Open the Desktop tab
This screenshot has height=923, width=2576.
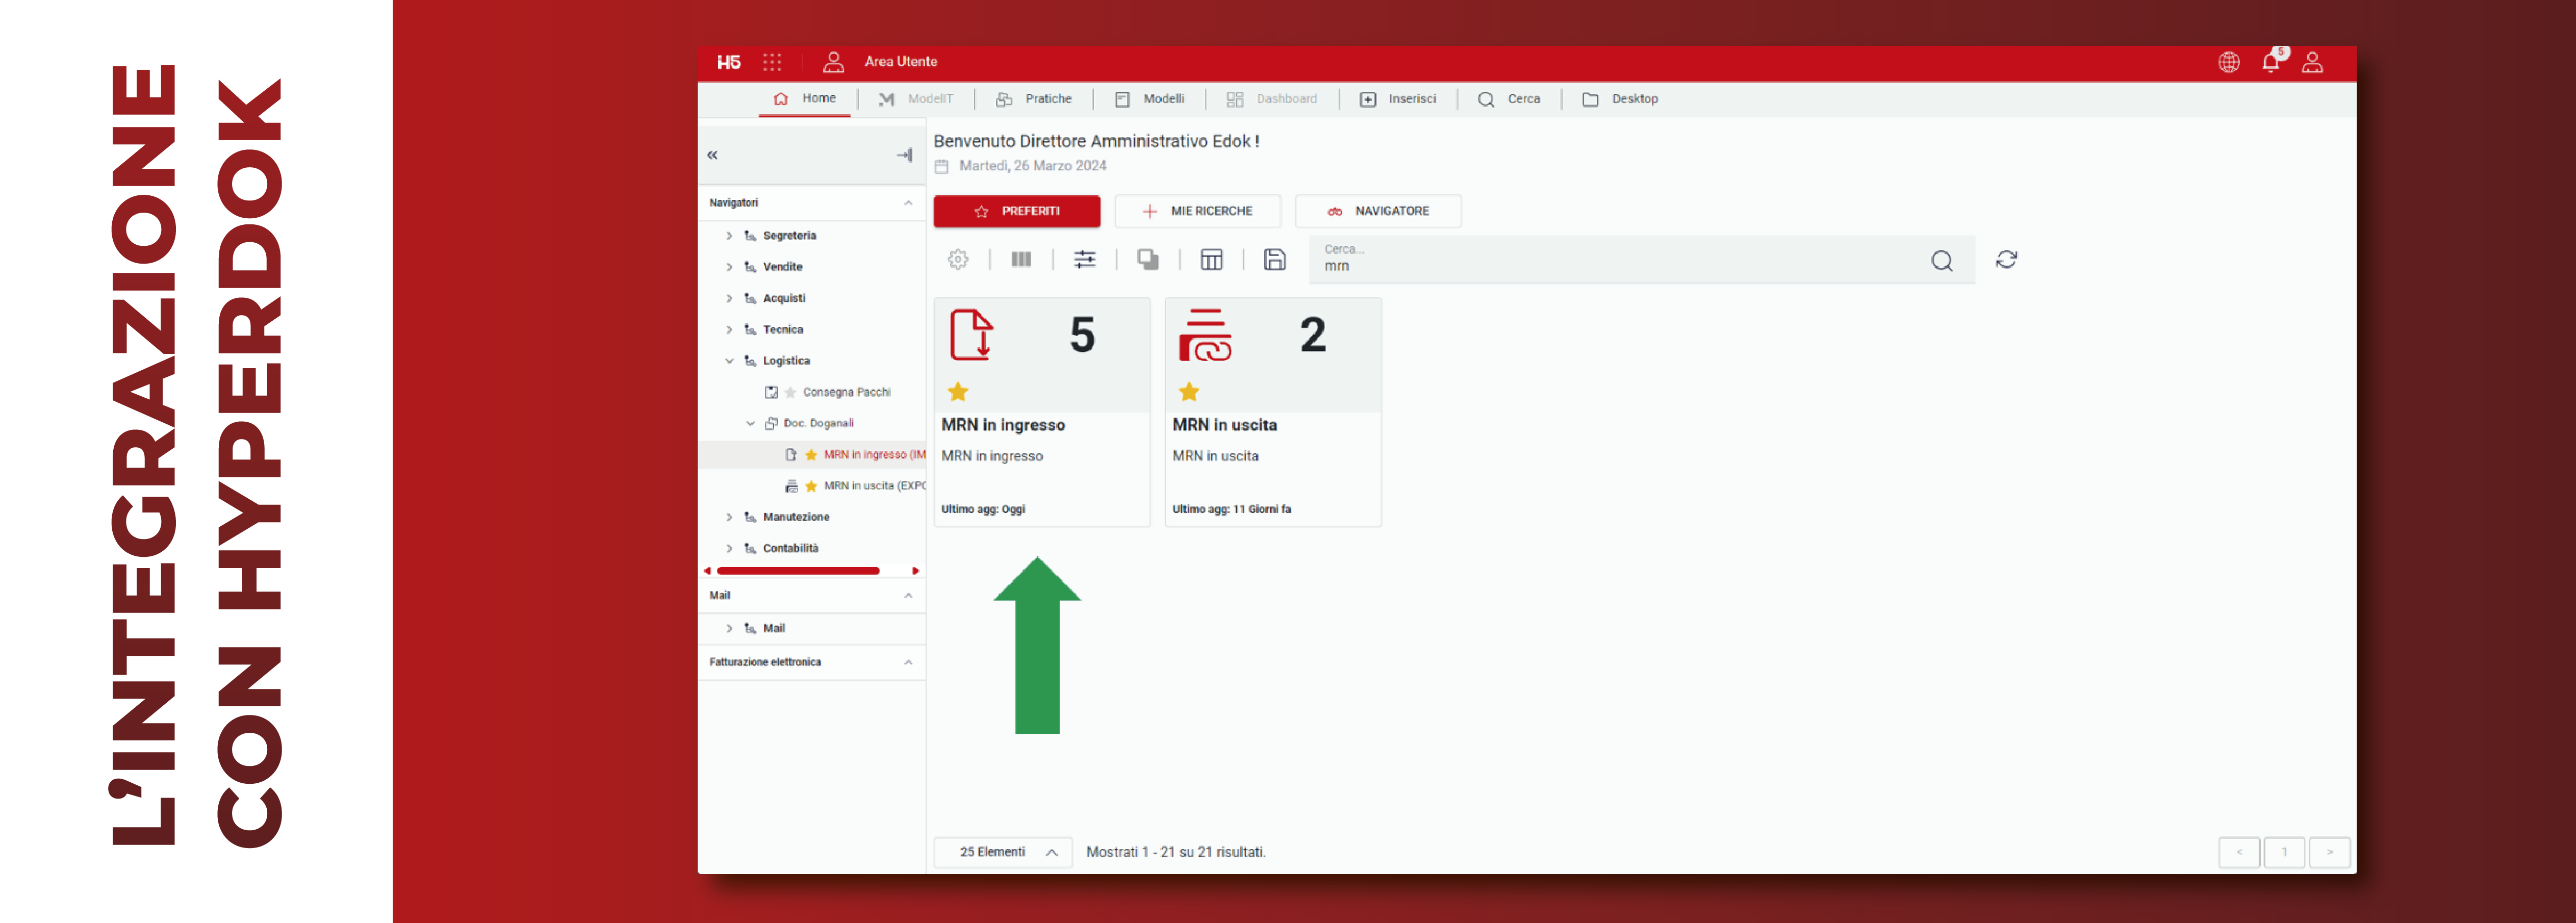tap(1620, 99)
